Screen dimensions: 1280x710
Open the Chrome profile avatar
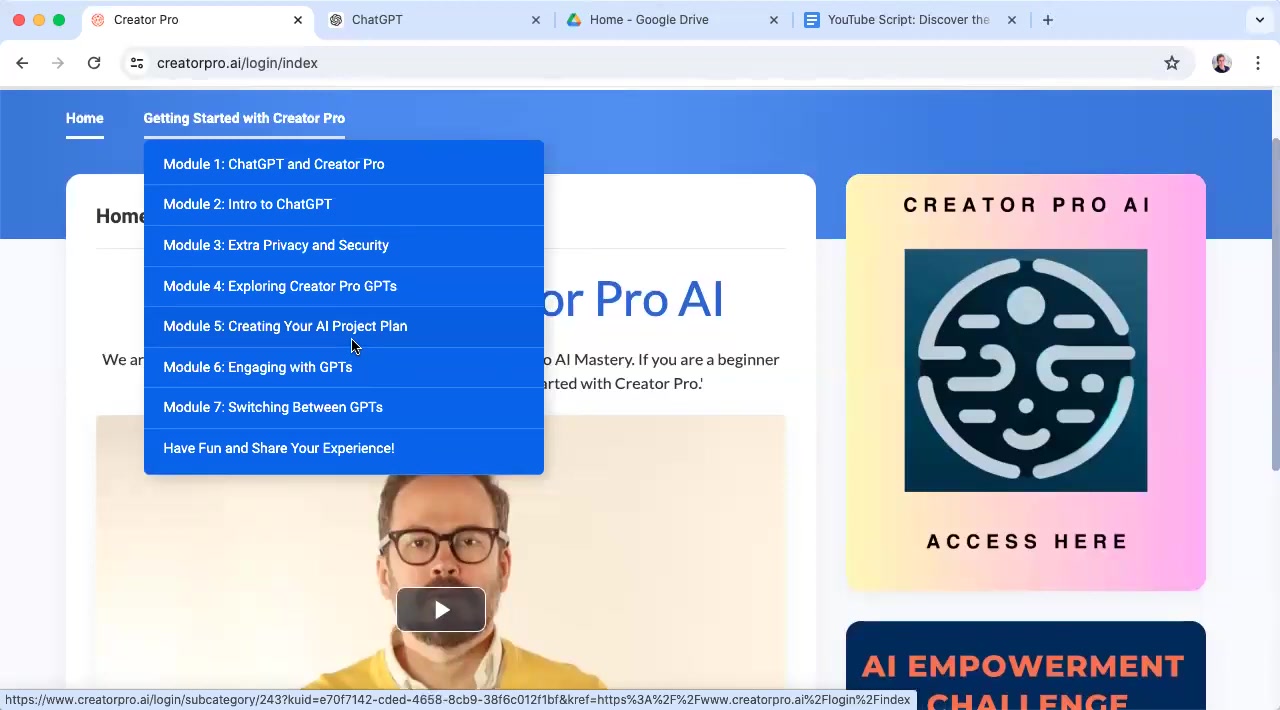click(x=1222, y=63)
